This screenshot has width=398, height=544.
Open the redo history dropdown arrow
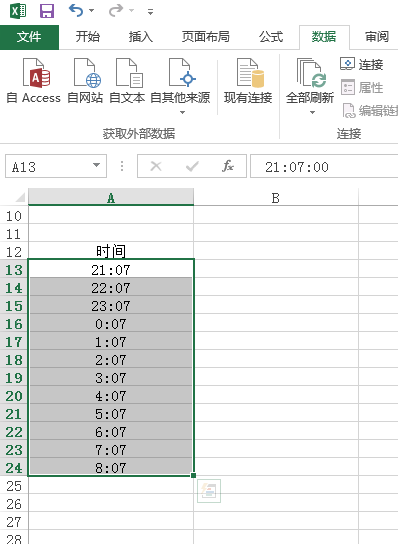pos(132,11)
